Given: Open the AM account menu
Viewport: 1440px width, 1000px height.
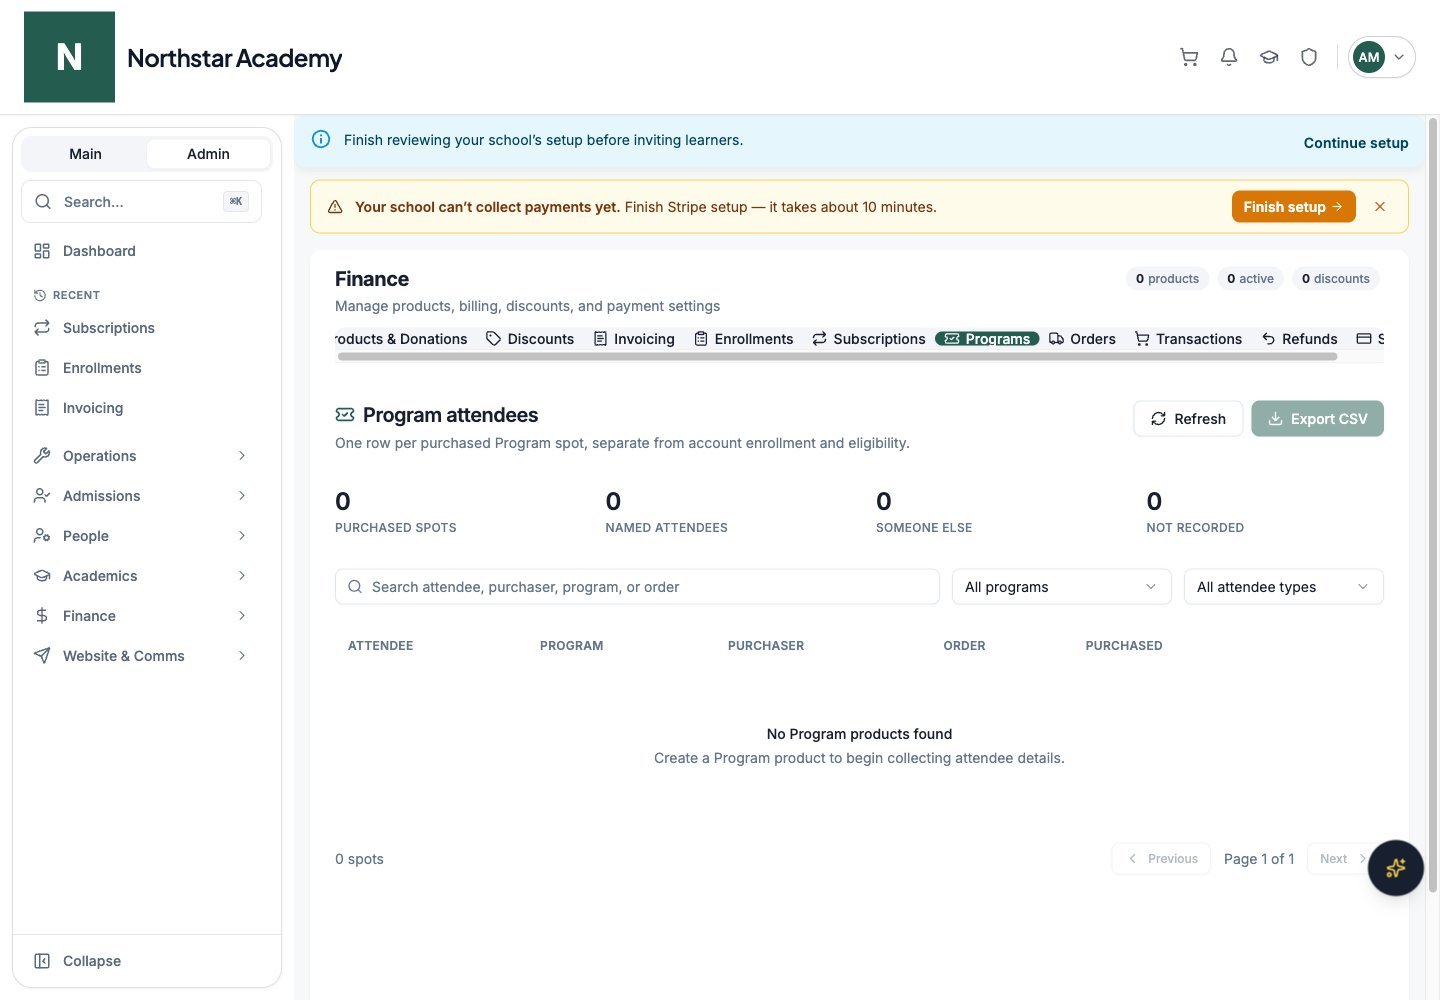Looking at the screenshot, I should click(1382, 57).
